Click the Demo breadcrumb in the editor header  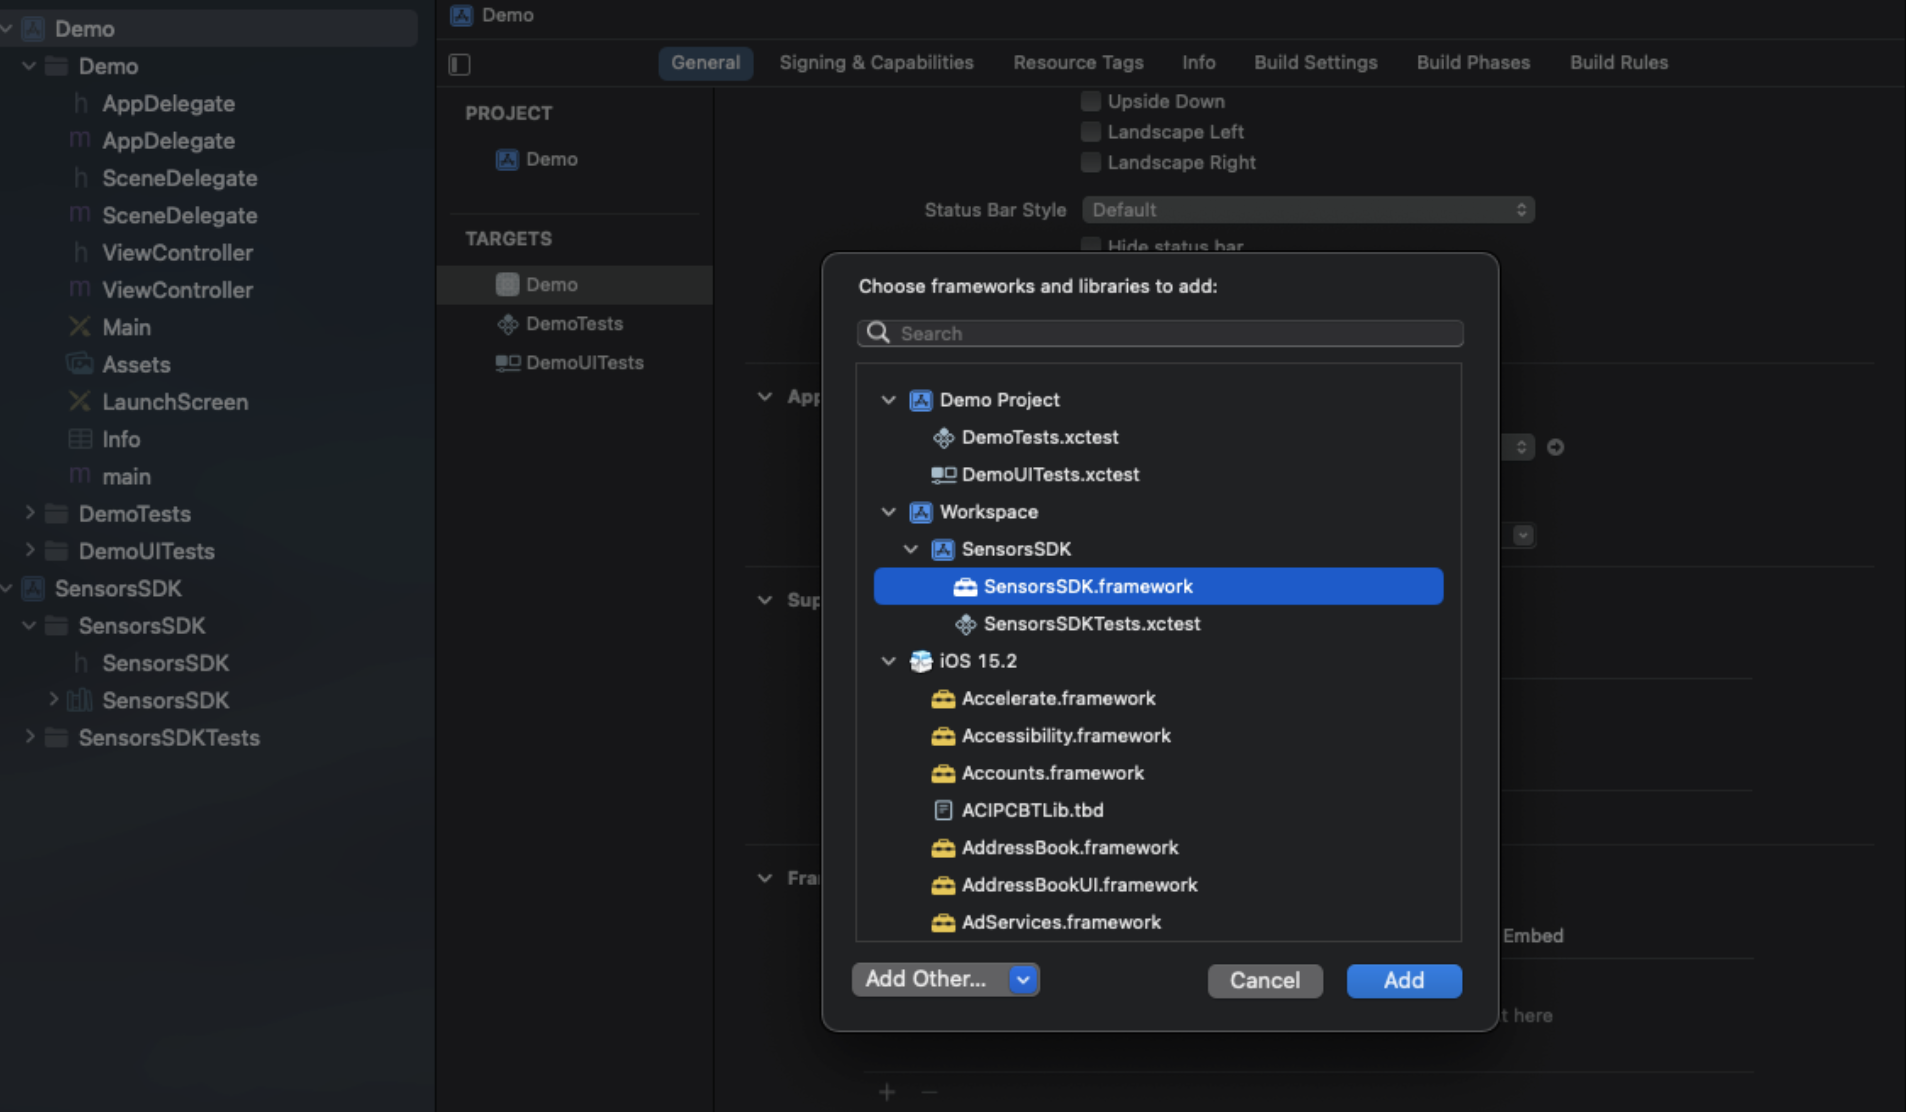492,15
